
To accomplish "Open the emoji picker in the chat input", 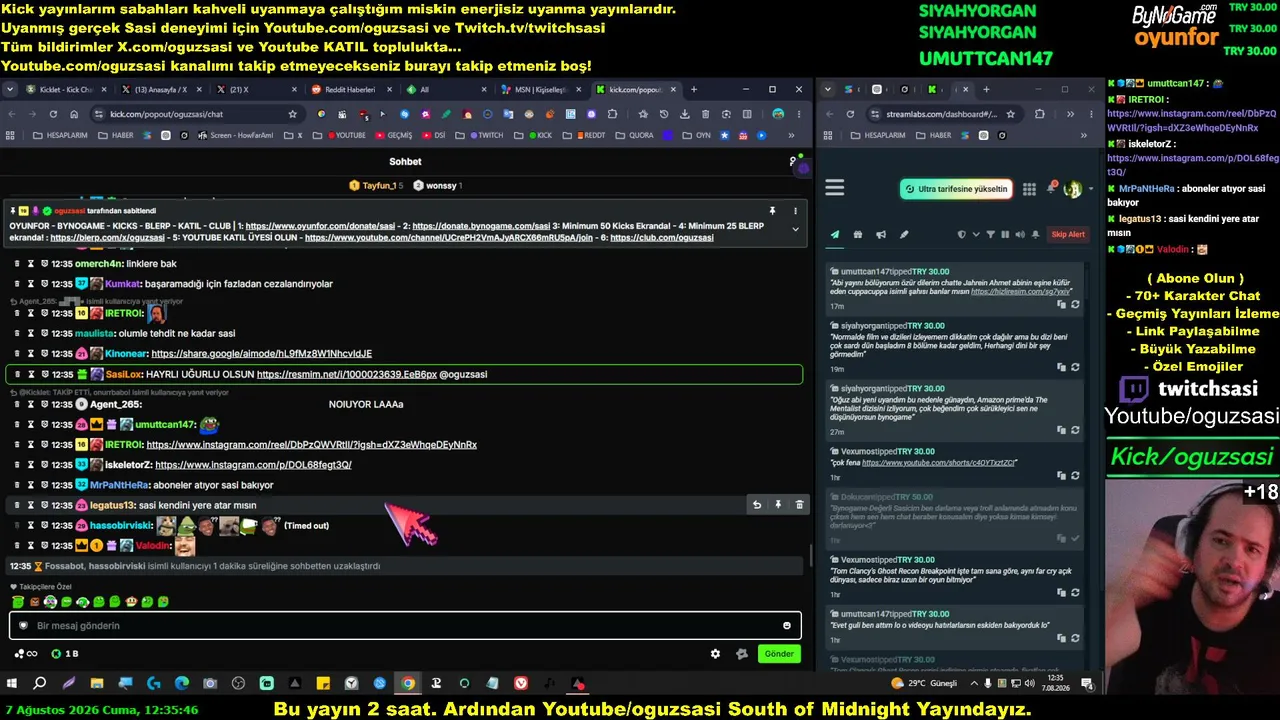I will (787, 626).
